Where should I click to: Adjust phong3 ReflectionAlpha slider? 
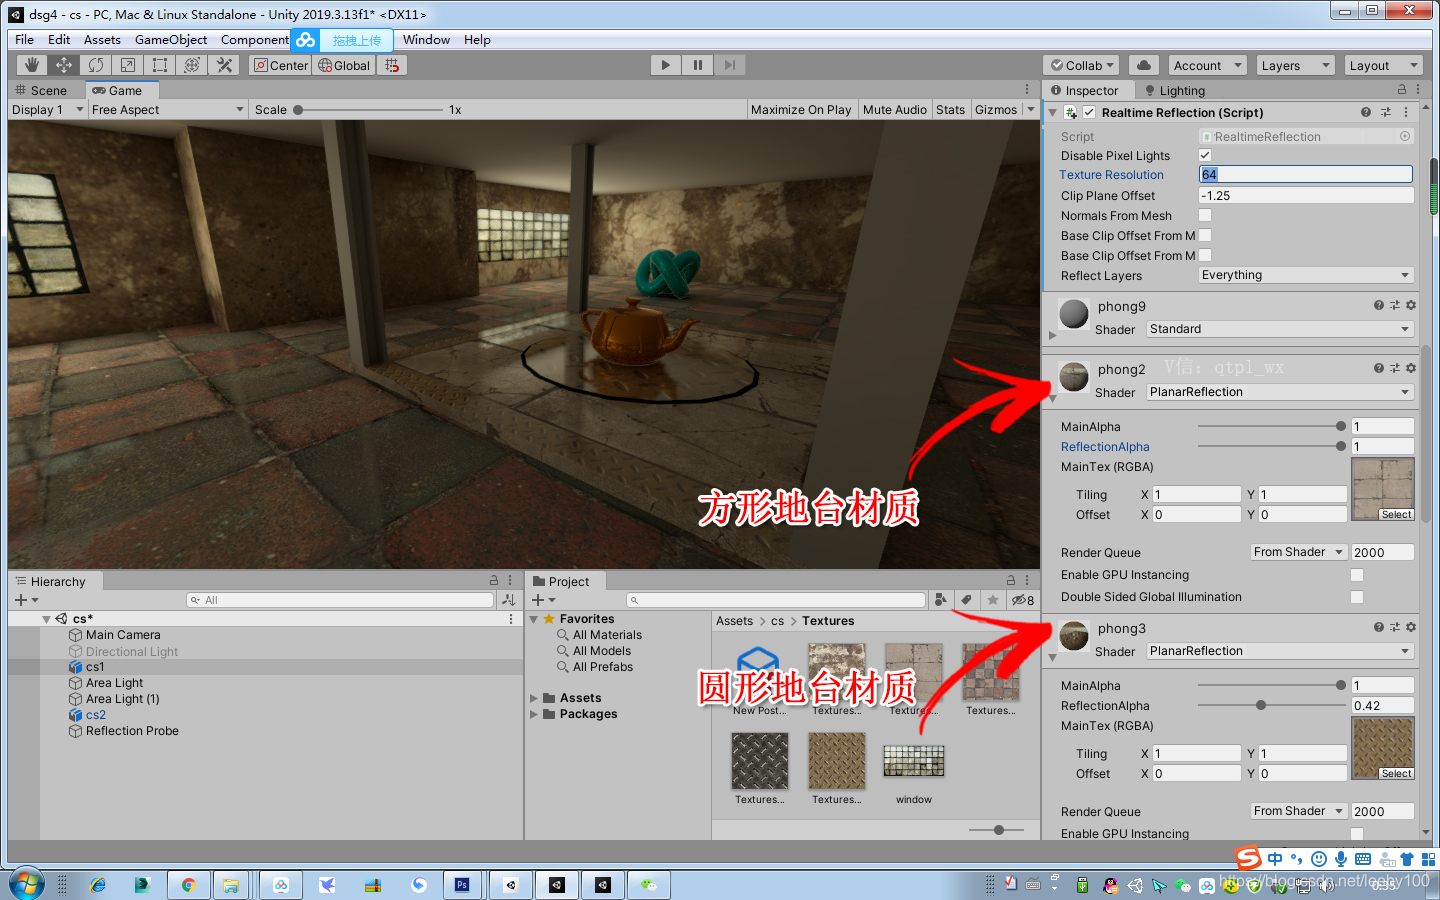[x=1269, y=705]
